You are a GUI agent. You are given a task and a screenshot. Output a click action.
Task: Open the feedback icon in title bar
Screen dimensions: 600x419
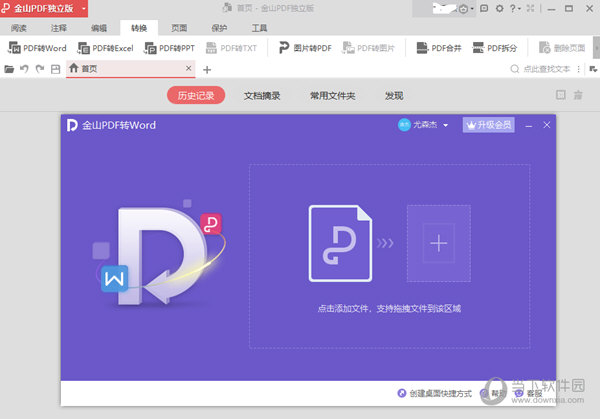(484, 8)
